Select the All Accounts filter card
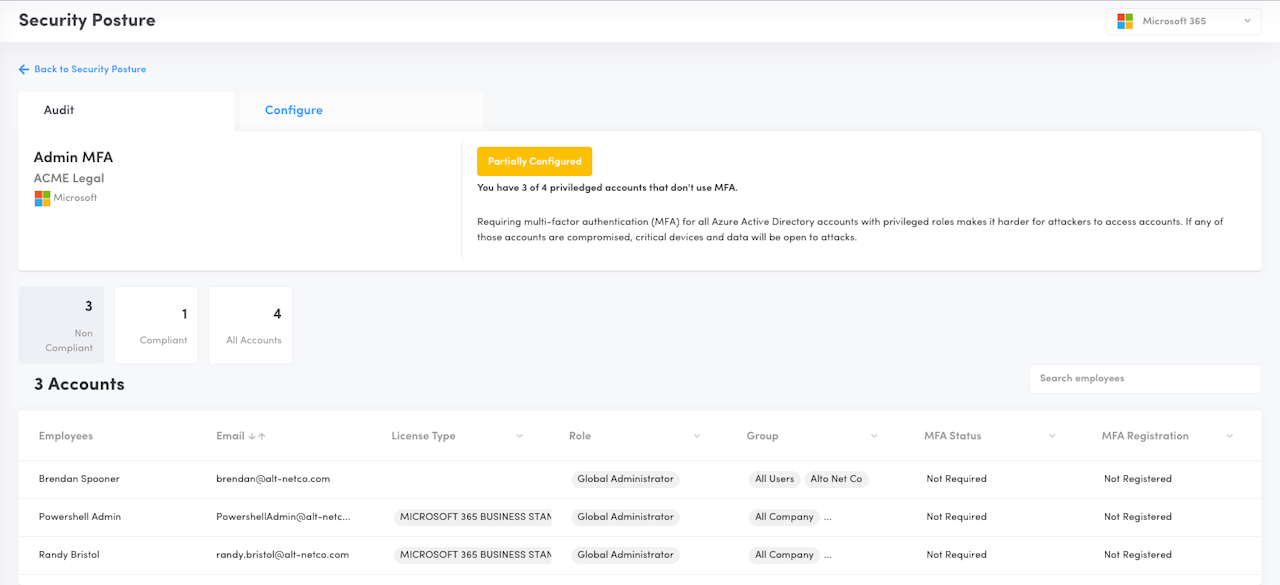 point(251,325)
